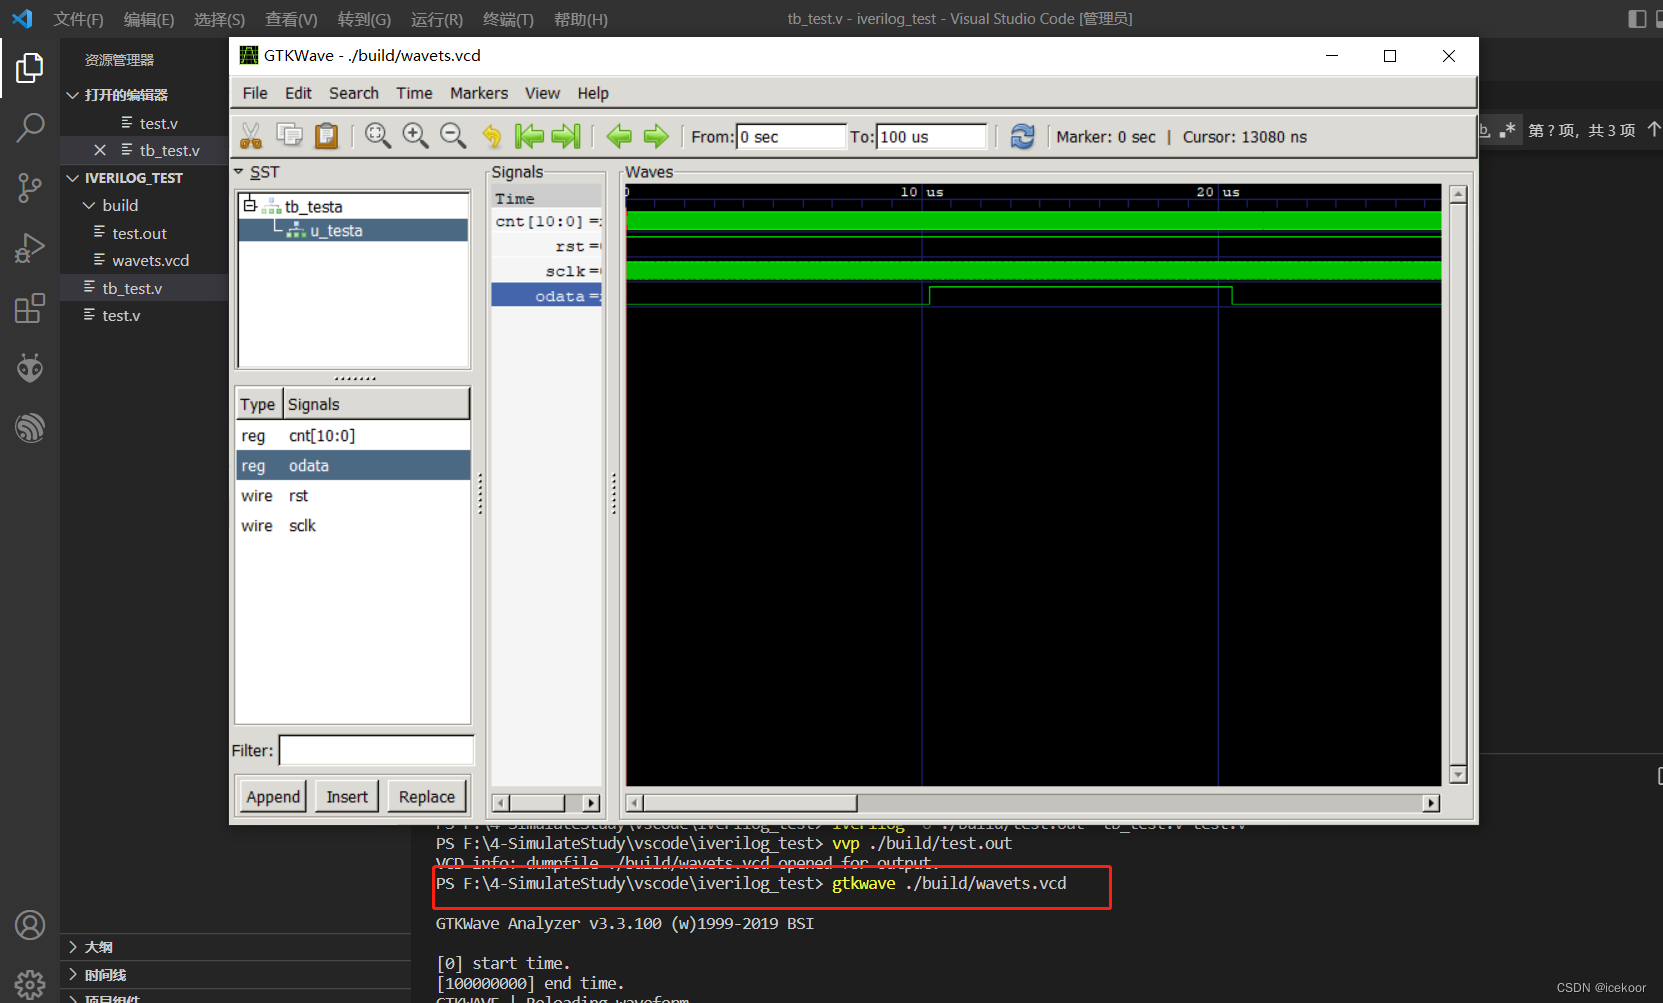The height and width of the screenshot is (1003, 1663).
Task: Click the Zoom In magnifier icon
Action: (415, 136)
